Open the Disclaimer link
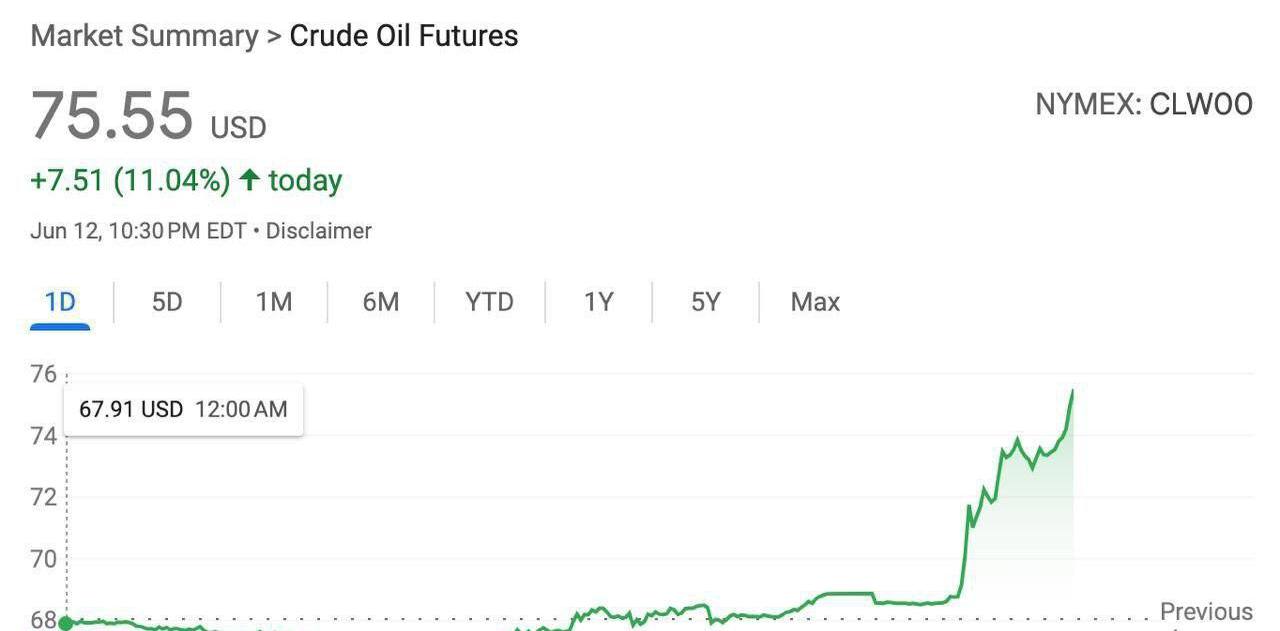The image size is (1280, 631). point(319,231)
